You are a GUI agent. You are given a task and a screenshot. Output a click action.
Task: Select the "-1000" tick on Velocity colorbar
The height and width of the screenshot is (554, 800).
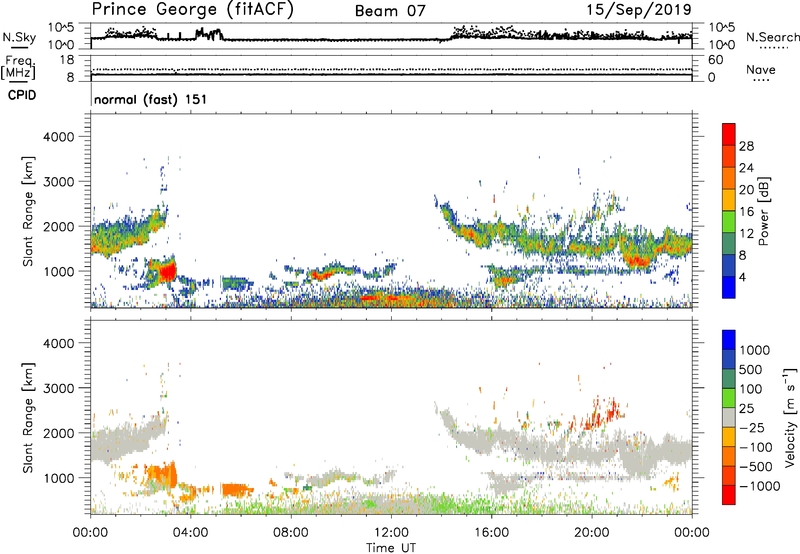click(x=760, y=486)
